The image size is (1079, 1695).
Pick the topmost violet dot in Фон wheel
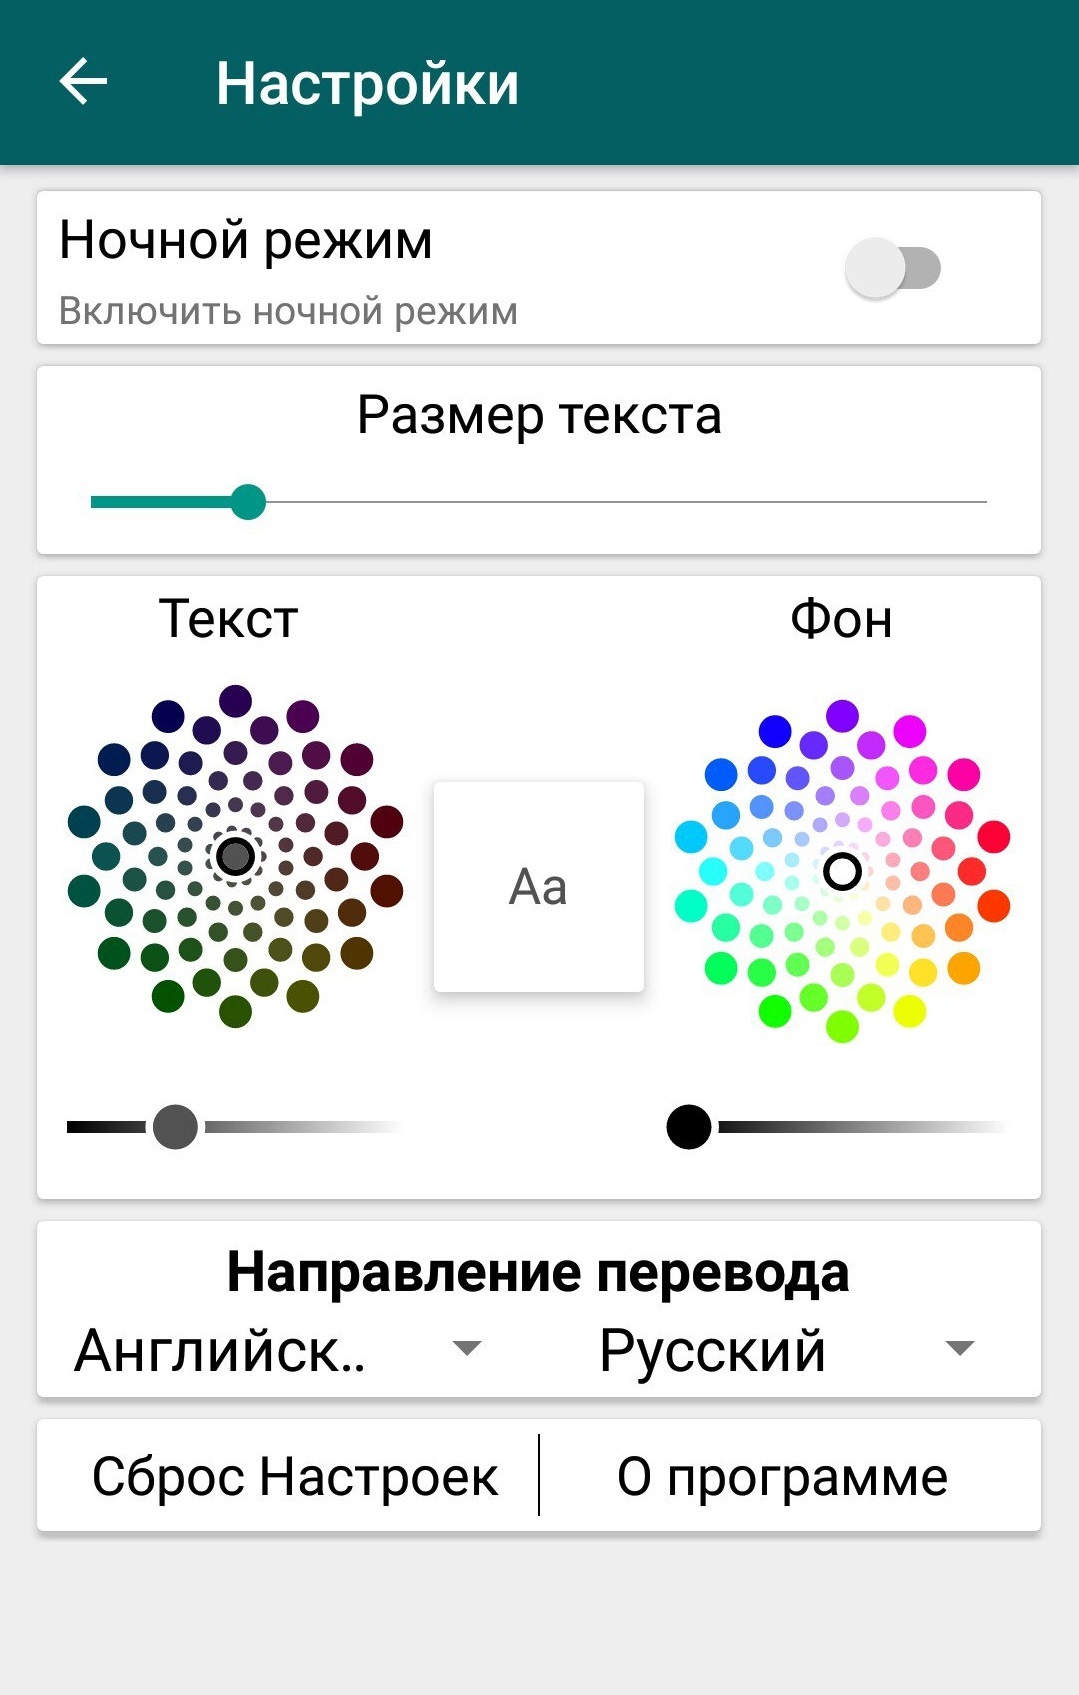click(842, 716)
